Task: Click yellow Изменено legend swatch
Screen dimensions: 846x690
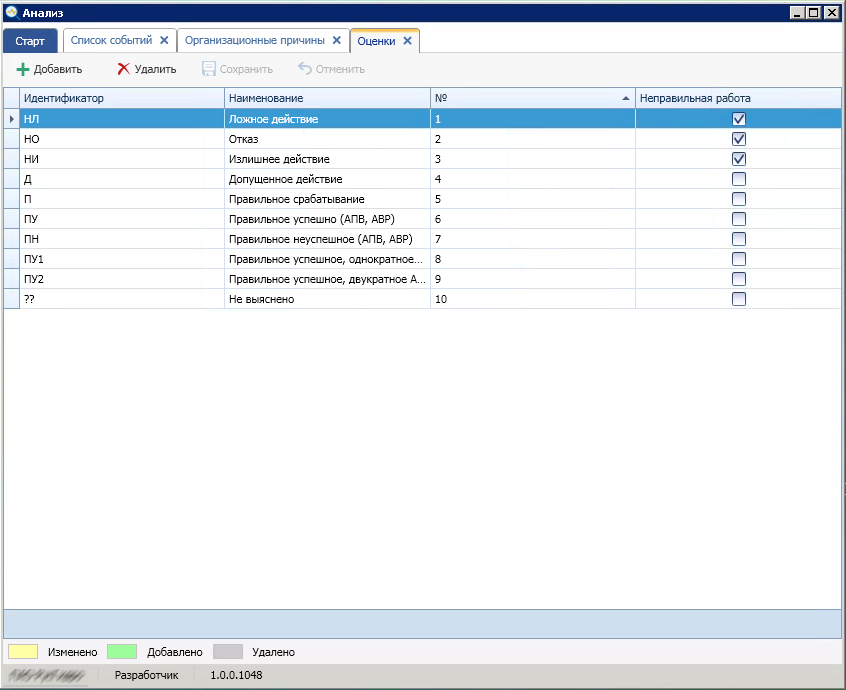Action: (x=23, y=651)
